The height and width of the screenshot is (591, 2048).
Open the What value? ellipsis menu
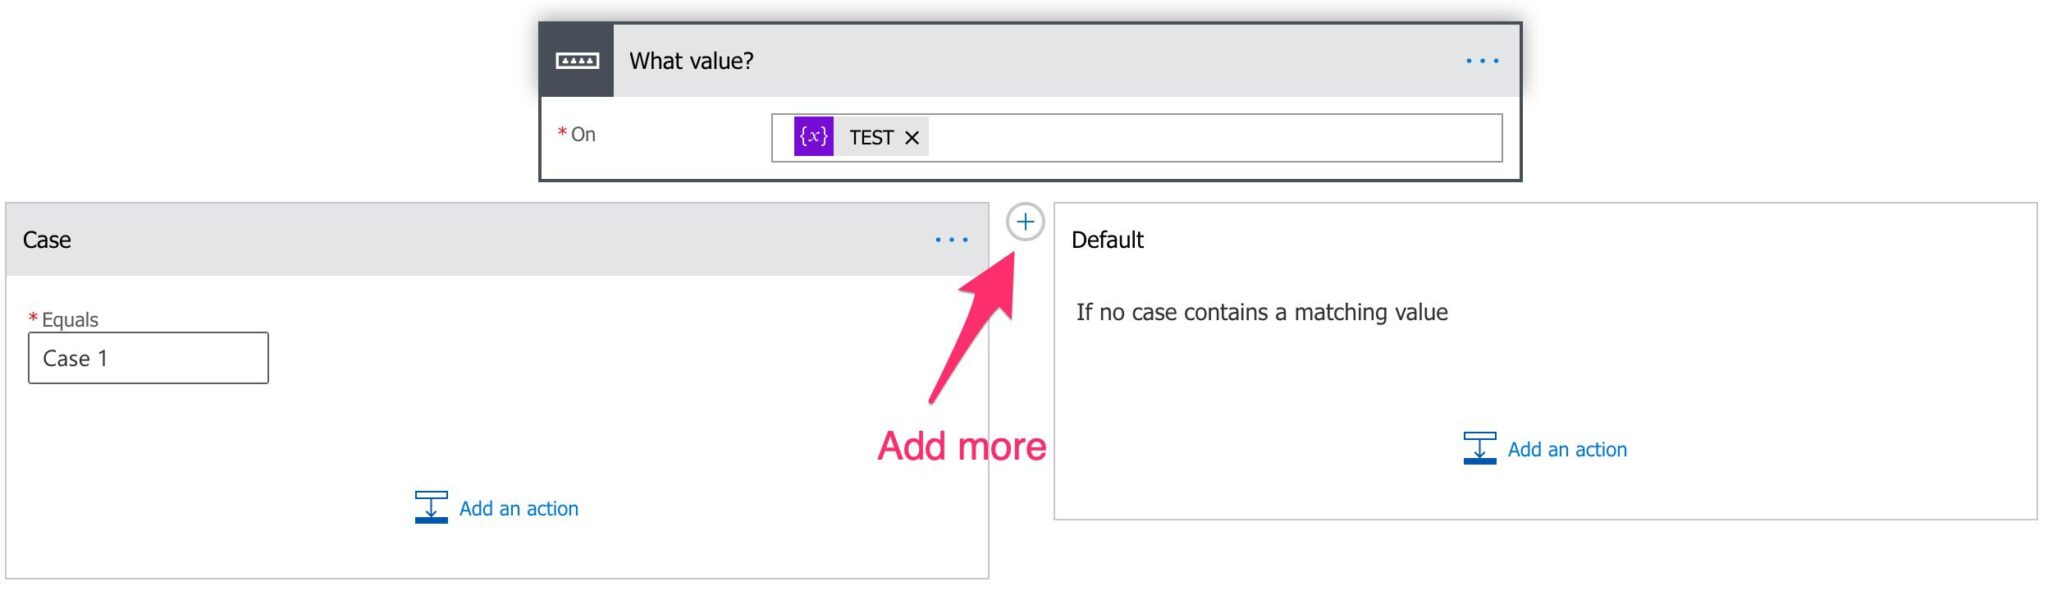click(1481, 61)
